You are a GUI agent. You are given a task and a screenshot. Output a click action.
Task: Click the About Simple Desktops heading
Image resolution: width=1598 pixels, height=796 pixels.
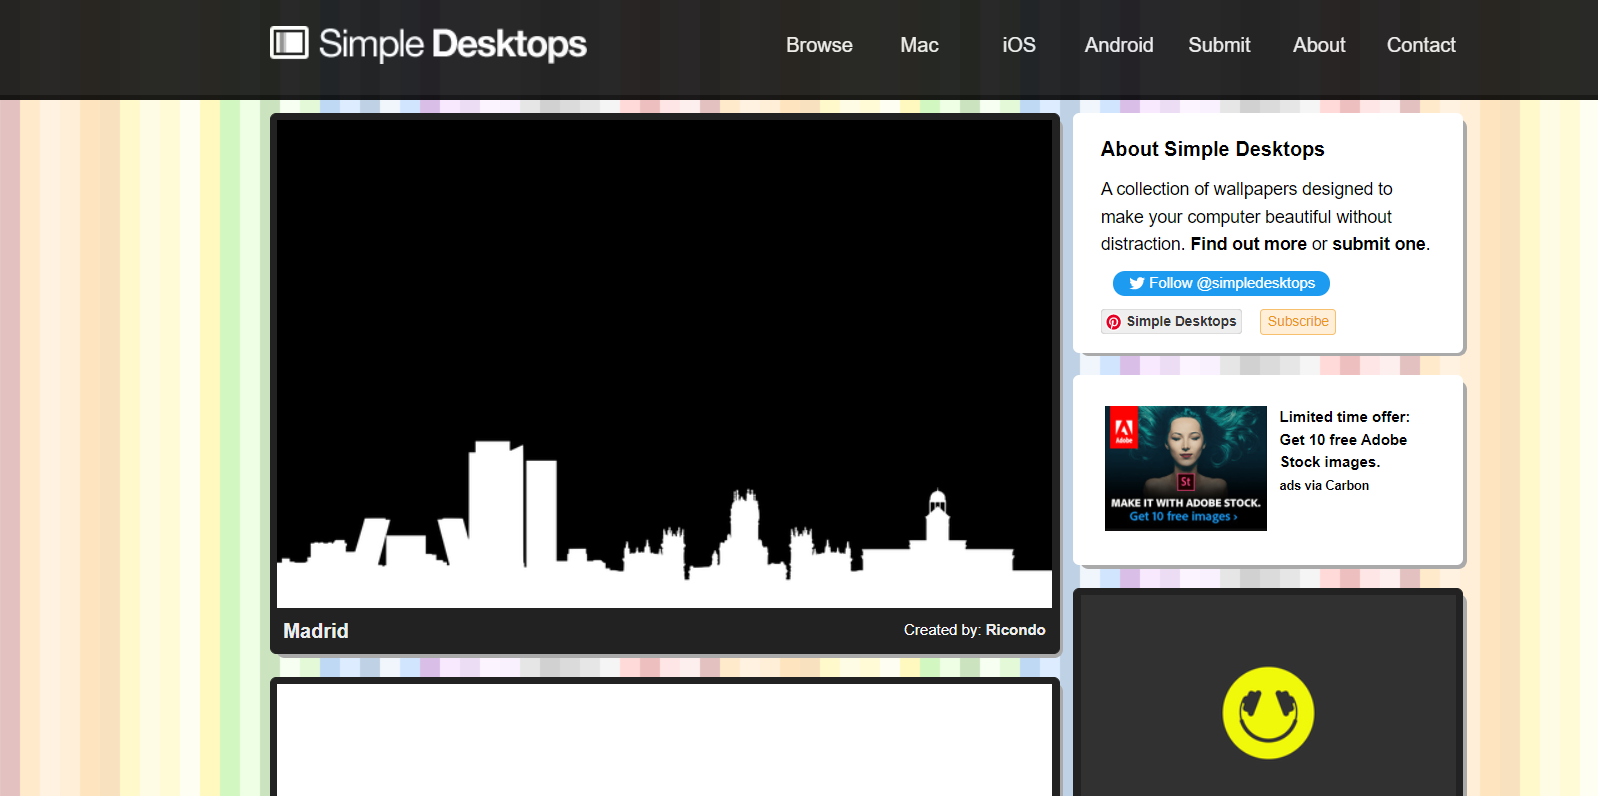click(1212, 149)
